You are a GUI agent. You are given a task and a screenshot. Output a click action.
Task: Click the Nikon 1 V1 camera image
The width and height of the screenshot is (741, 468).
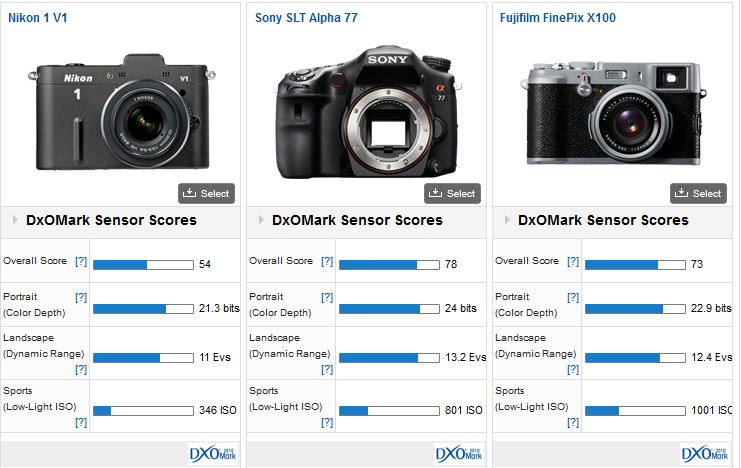(122, 113)
